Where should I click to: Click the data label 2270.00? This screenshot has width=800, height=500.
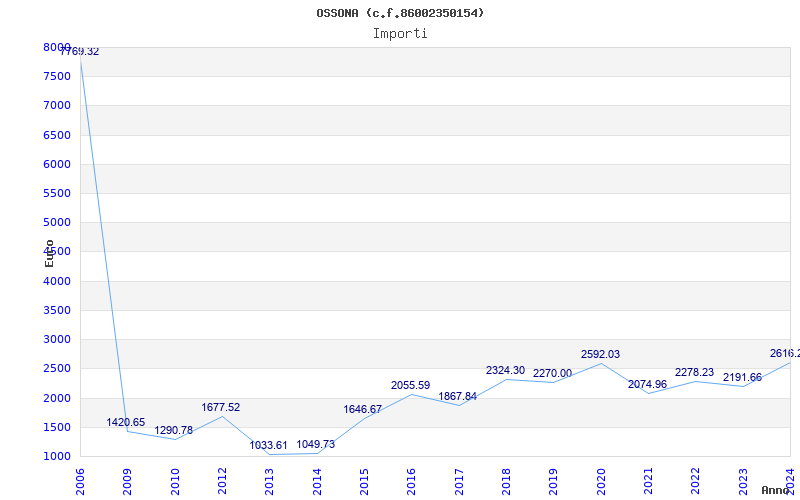tap(553, 373)
